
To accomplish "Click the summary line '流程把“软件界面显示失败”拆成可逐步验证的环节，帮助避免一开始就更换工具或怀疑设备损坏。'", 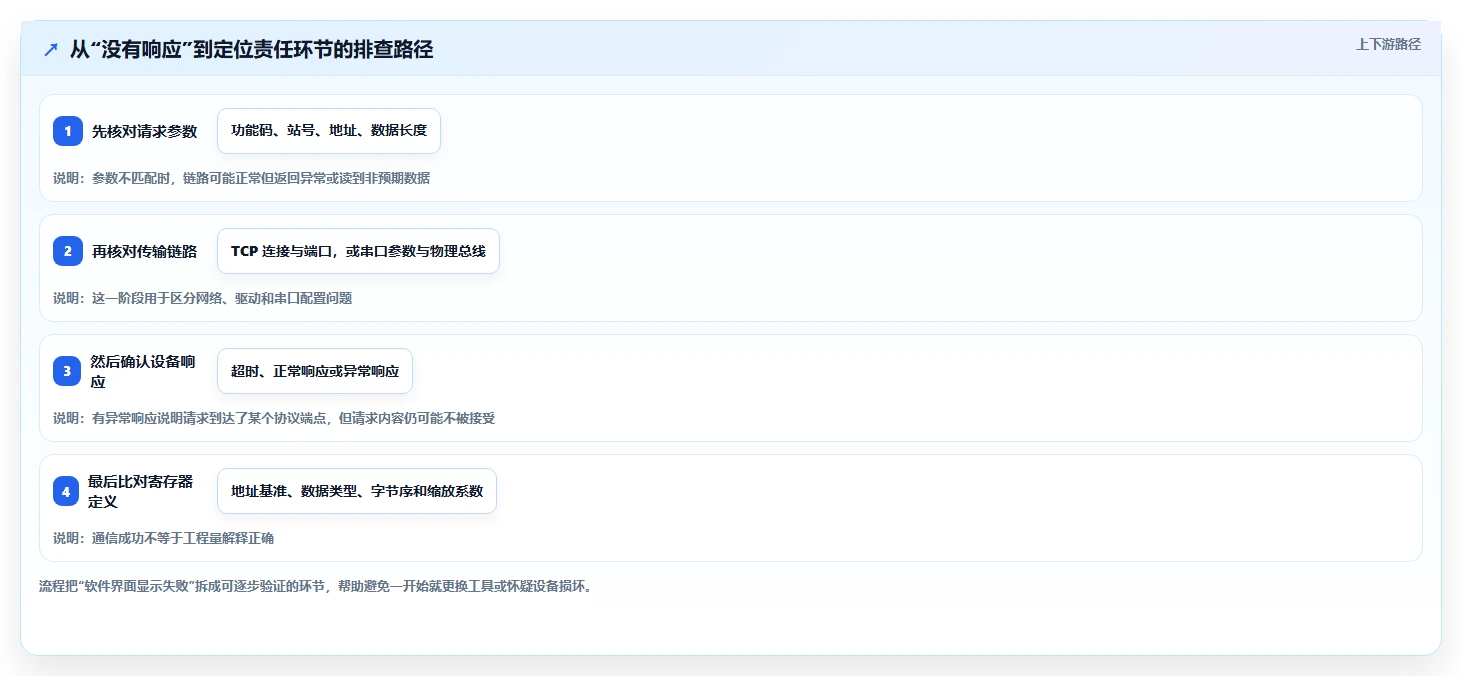I will pos(316,586).
